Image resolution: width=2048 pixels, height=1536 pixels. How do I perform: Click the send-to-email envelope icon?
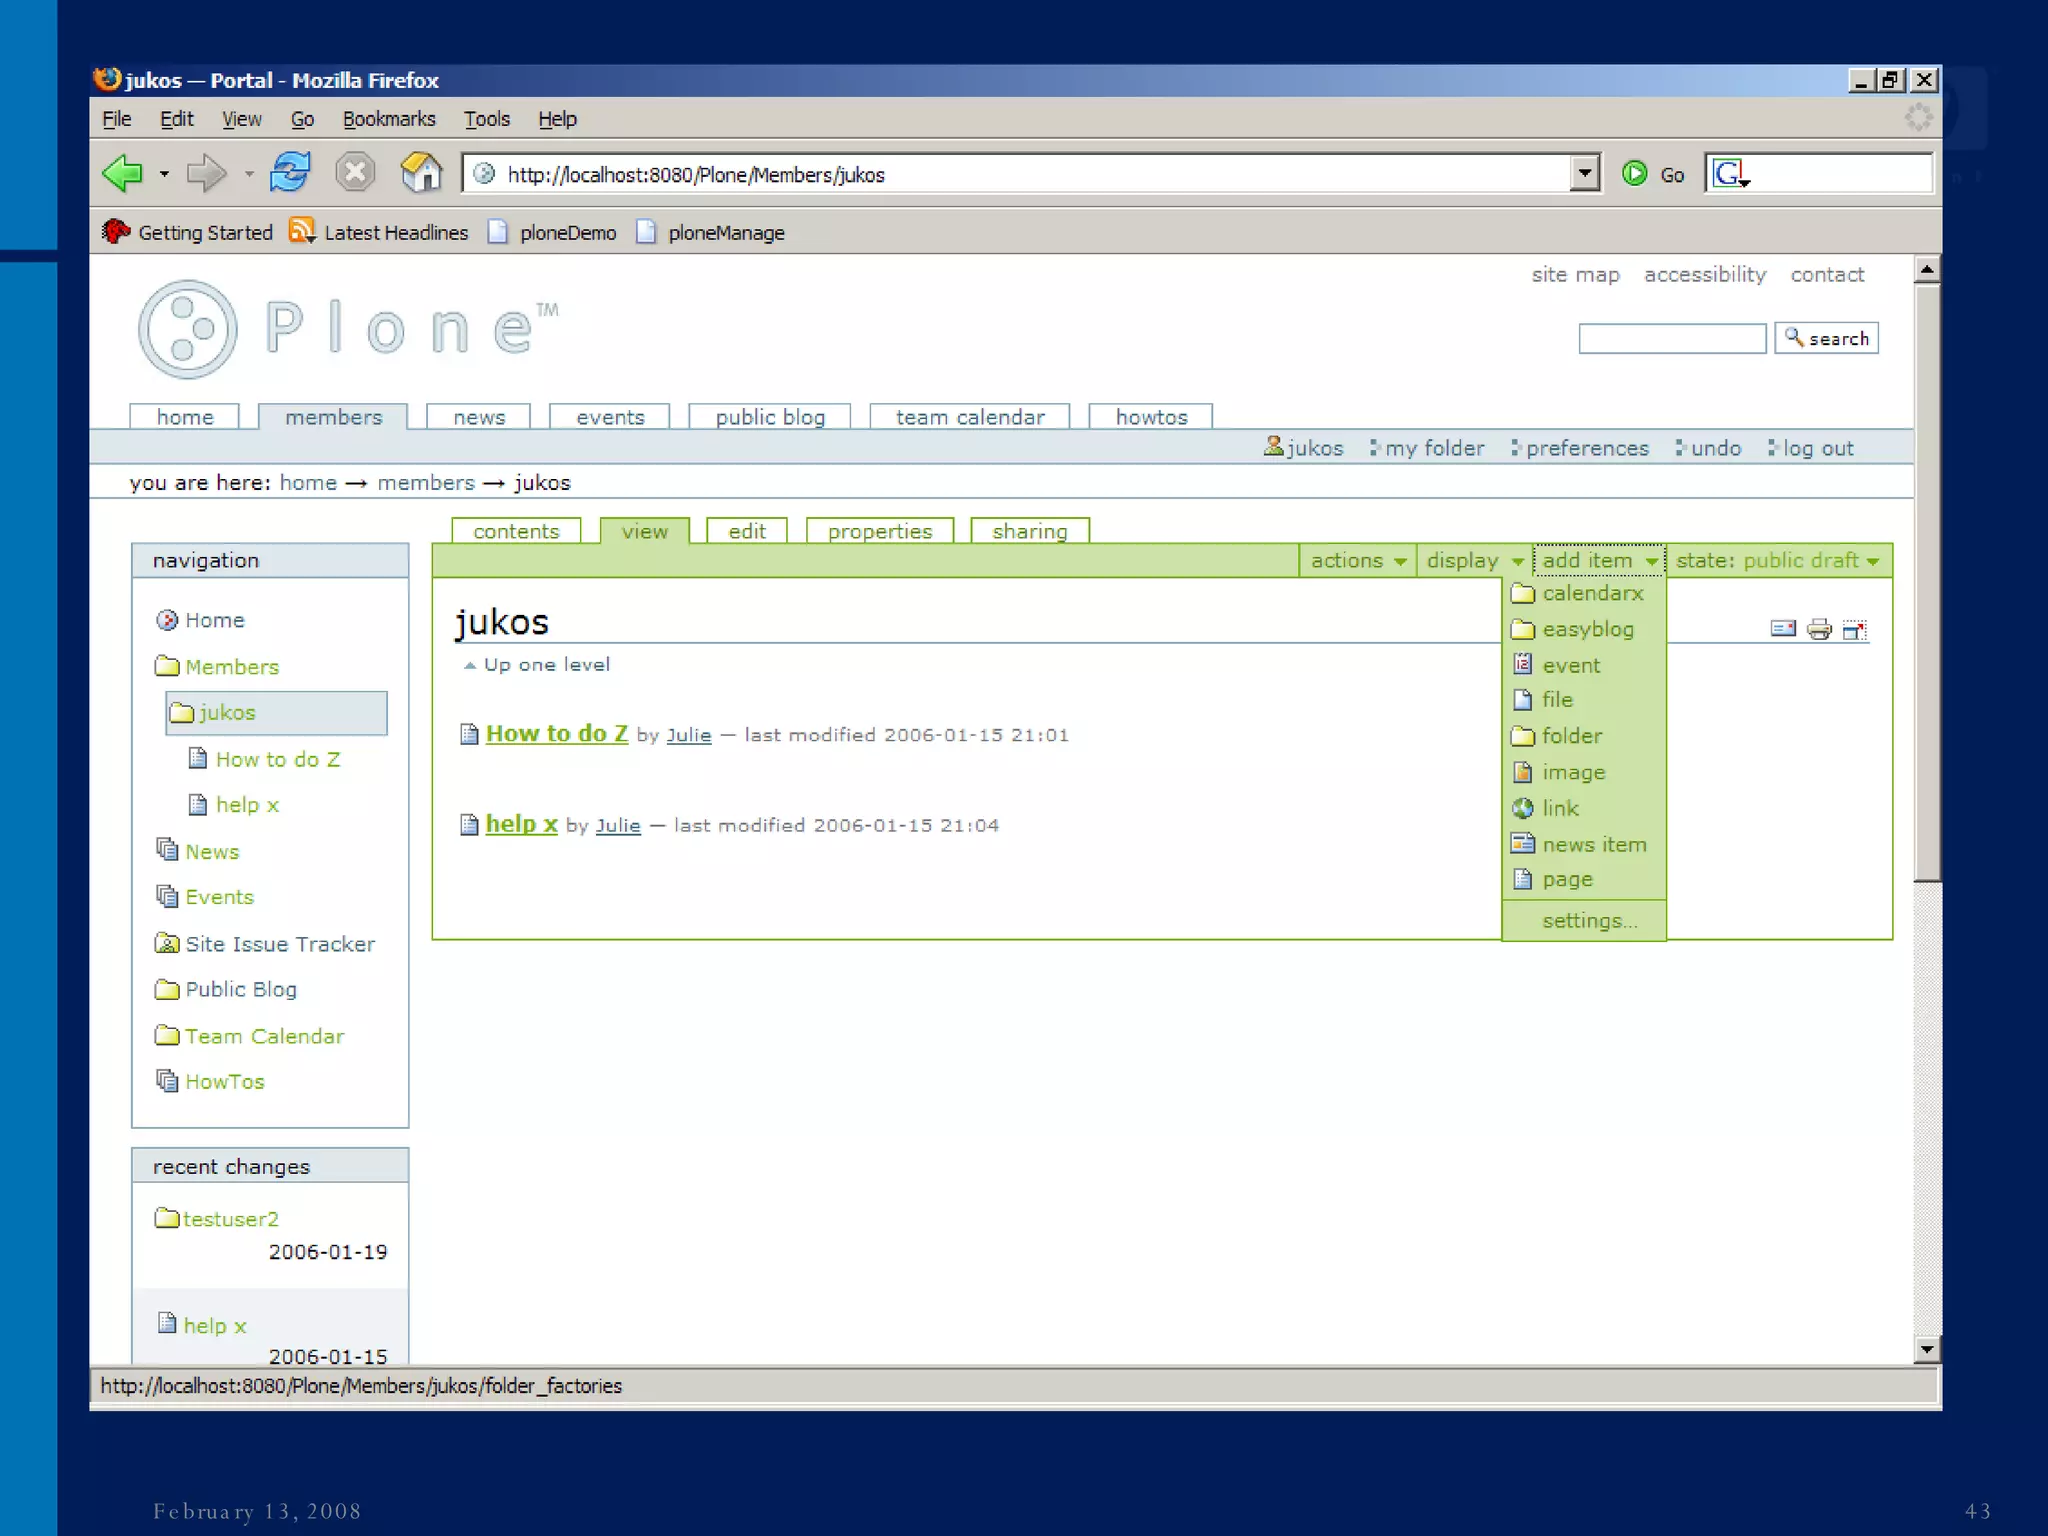[1783, 629]
